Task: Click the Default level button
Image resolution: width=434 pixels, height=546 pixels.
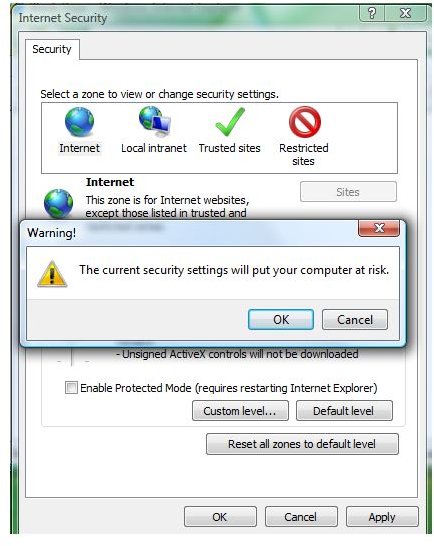Action: coord(344,411)
